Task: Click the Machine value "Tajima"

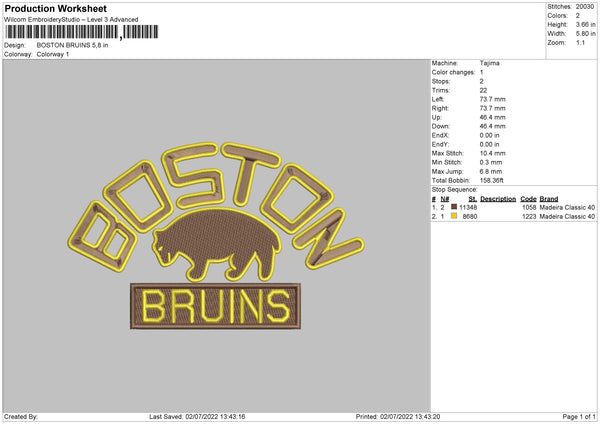Action: point(489,63)
